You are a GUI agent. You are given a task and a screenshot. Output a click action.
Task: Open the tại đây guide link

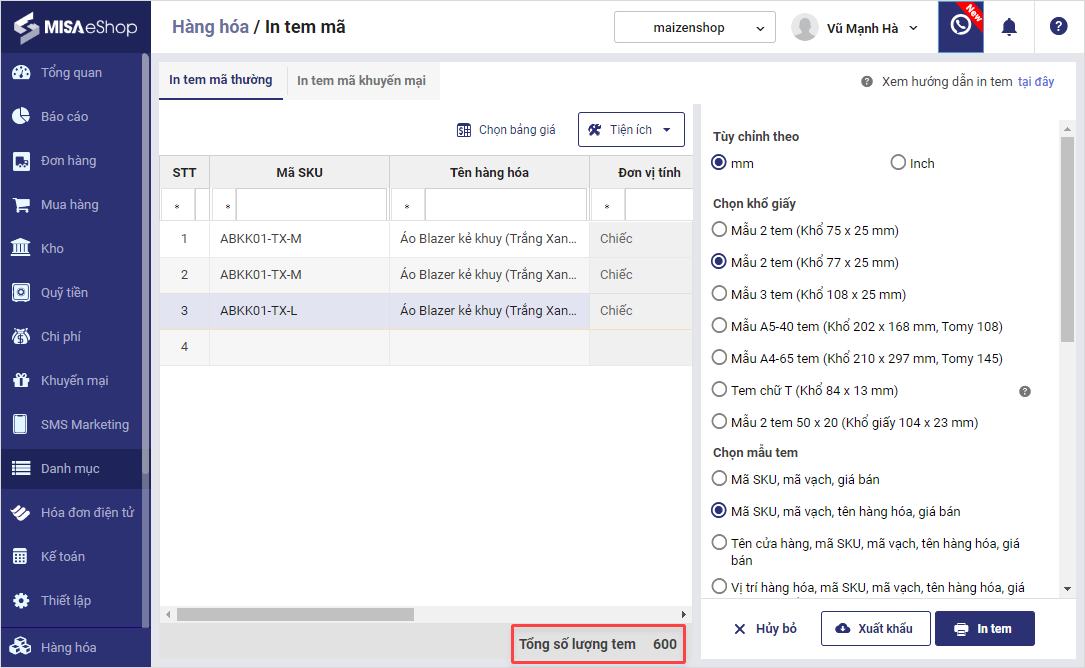(1036, 82)
